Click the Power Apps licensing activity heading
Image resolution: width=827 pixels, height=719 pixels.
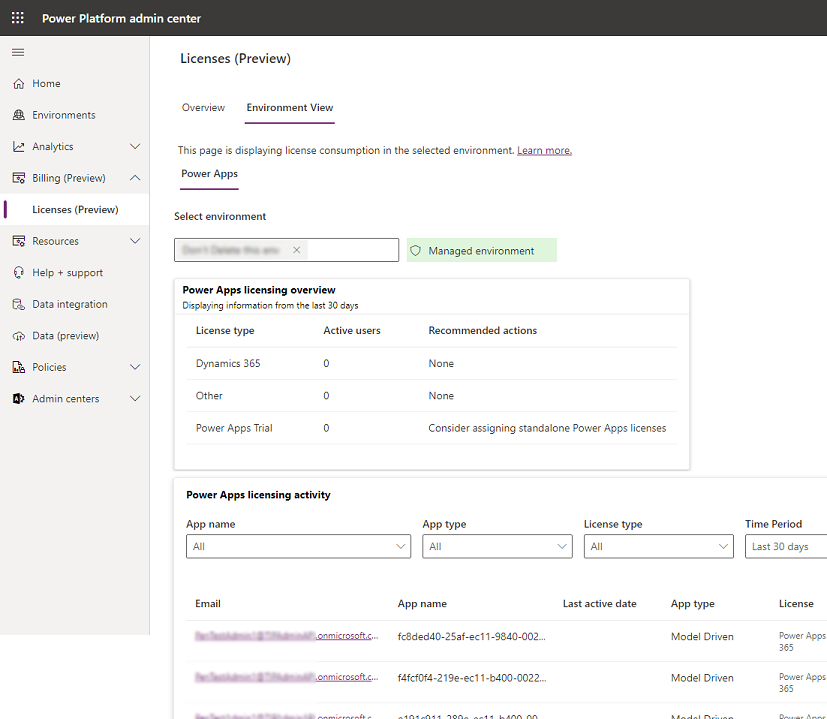(258, 495)
